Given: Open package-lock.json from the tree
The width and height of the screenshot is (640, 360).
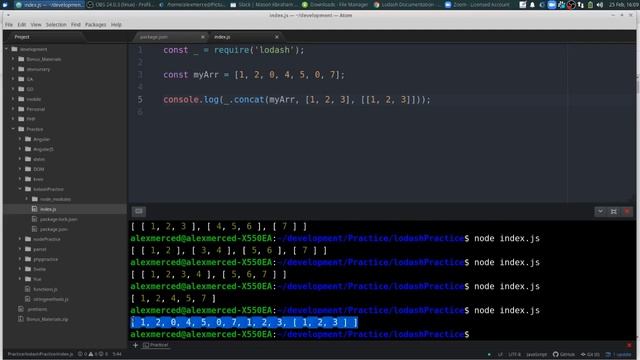Looking at the screenshot, I should click(58, 219).
